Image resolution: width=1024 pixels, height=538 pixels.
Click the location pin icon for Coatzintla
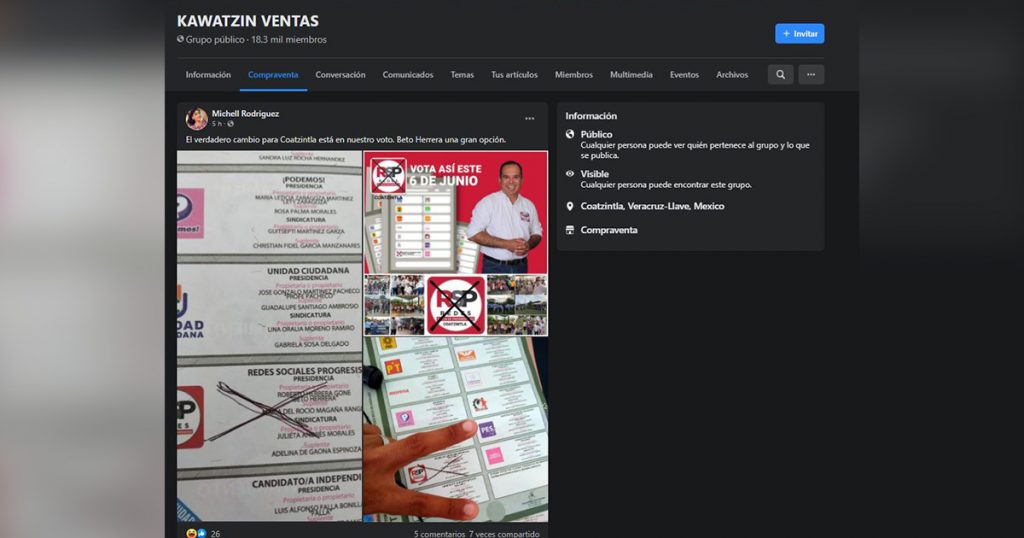[570, 206]
